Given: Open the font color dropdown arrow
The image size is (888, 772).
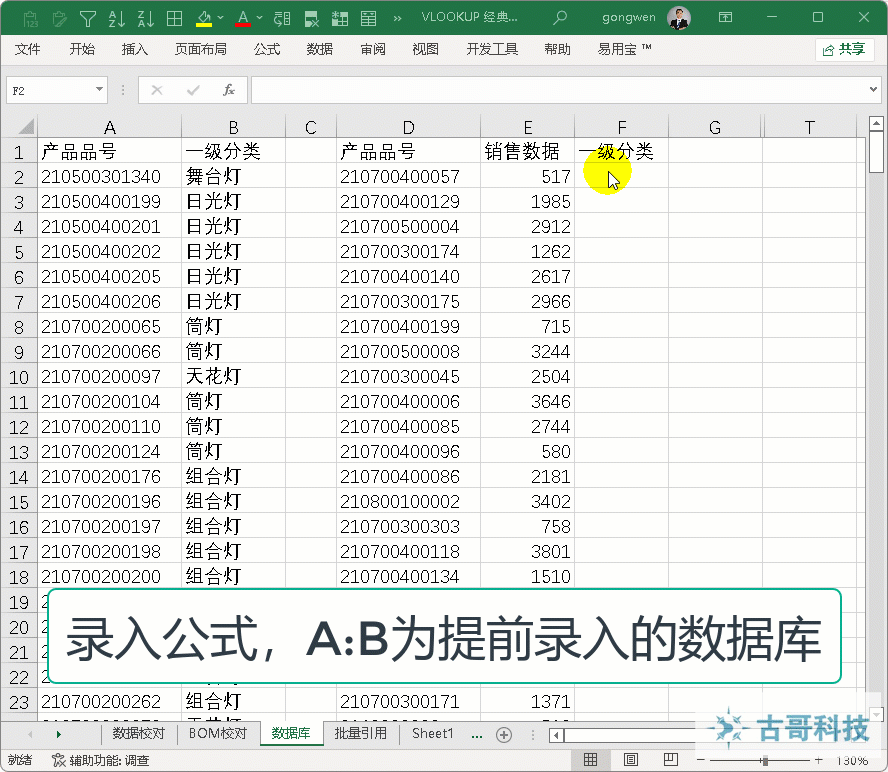Looking at the screenshot, I should [x=258, y=17].
